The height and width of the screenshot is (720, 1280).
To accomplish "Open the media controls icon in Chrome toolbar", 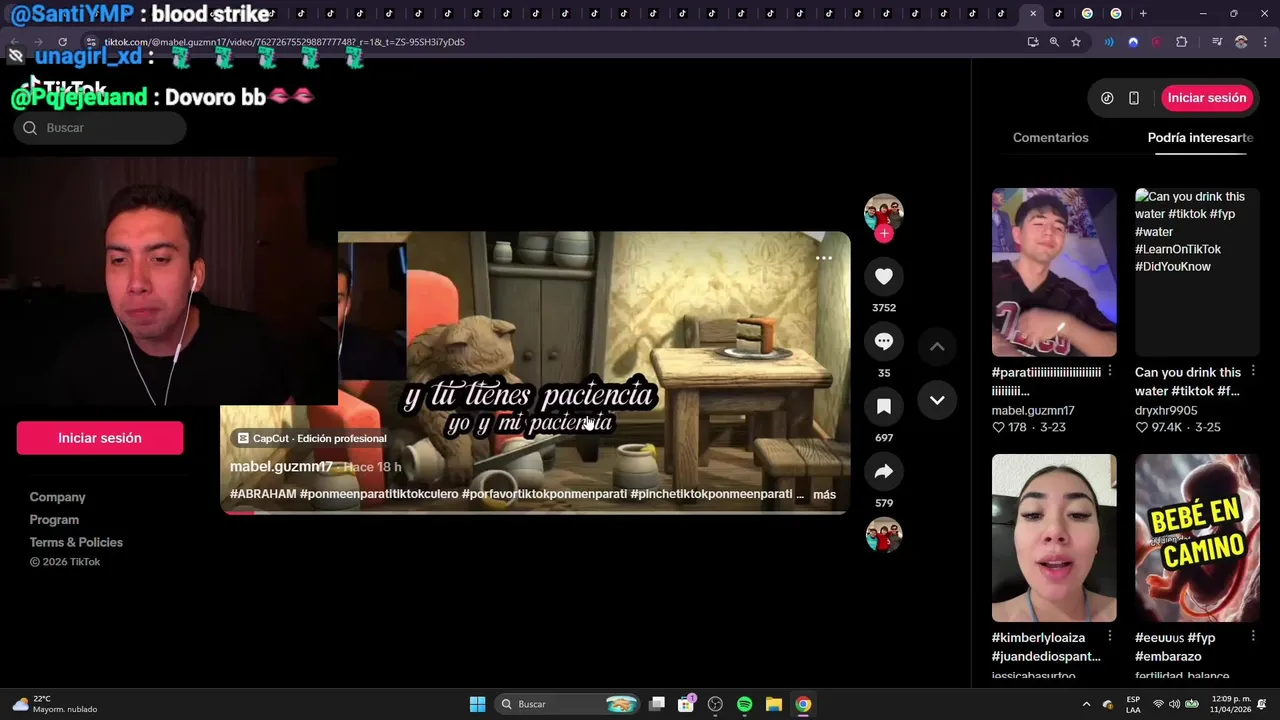I will [x=1217, y=42].
